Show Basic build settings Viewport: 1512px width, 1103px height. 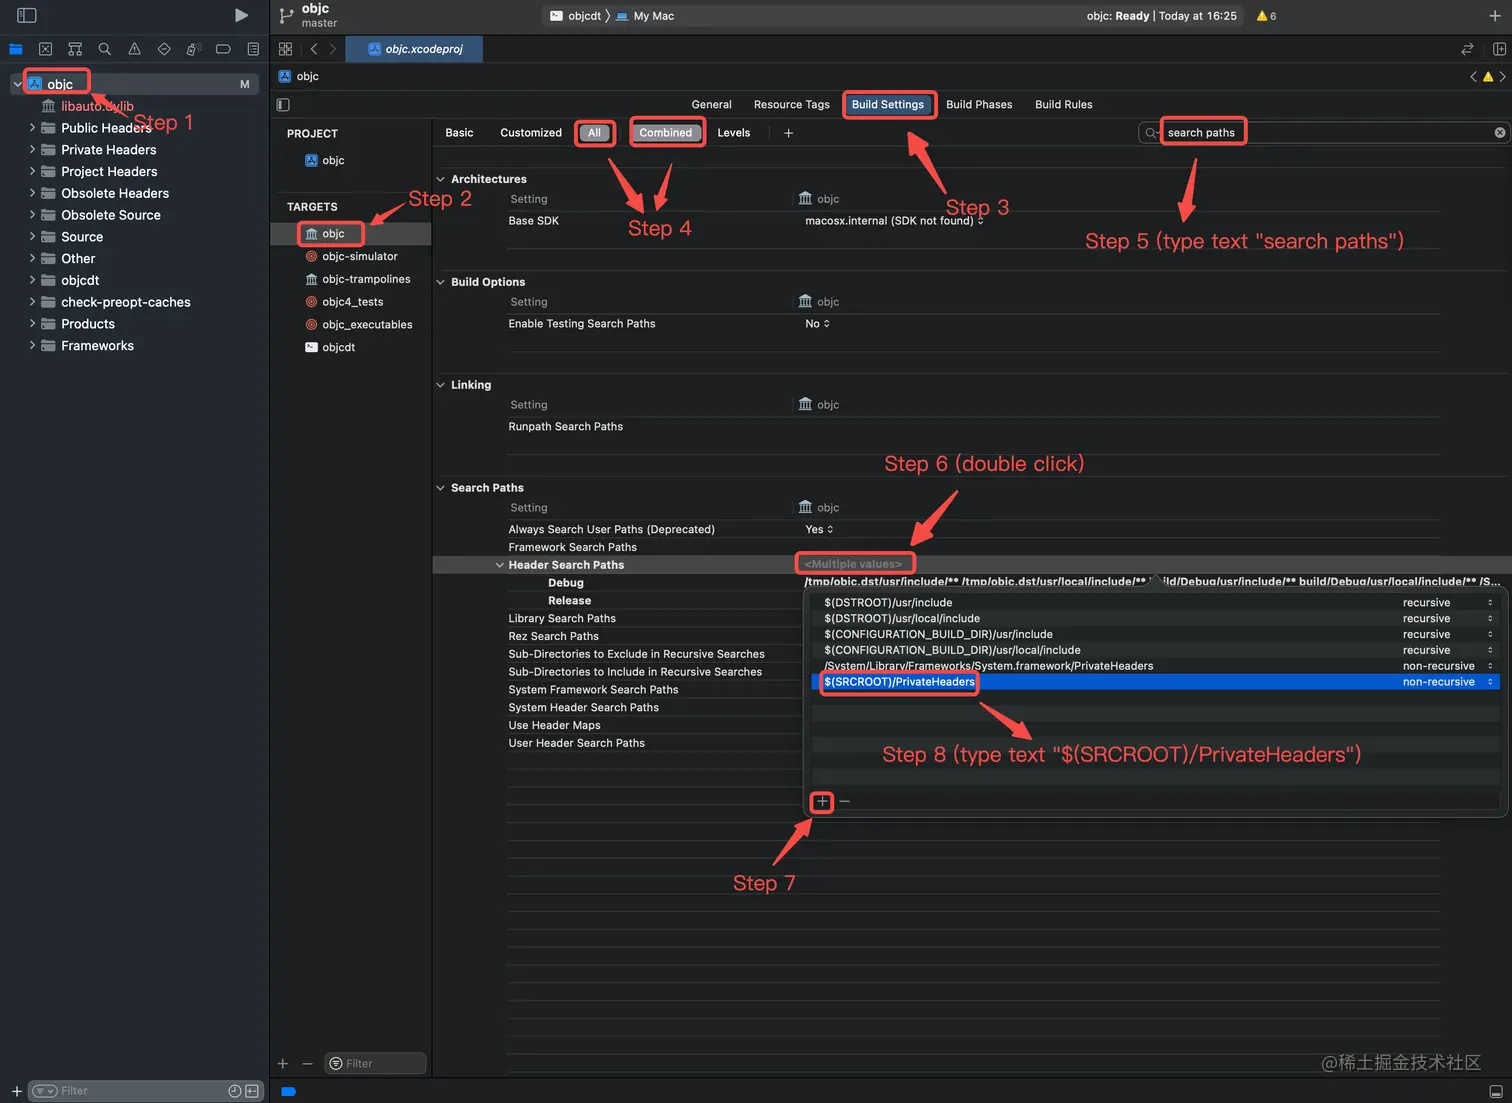pos(459,133)
